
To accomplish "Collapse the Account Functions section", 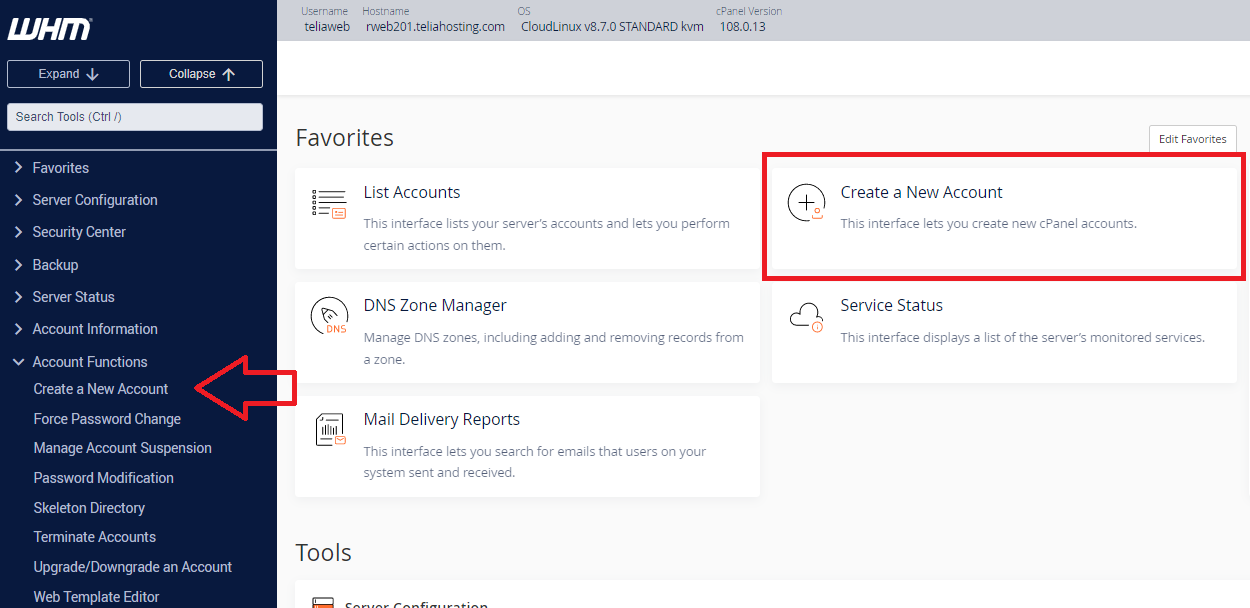I will 89,362.
